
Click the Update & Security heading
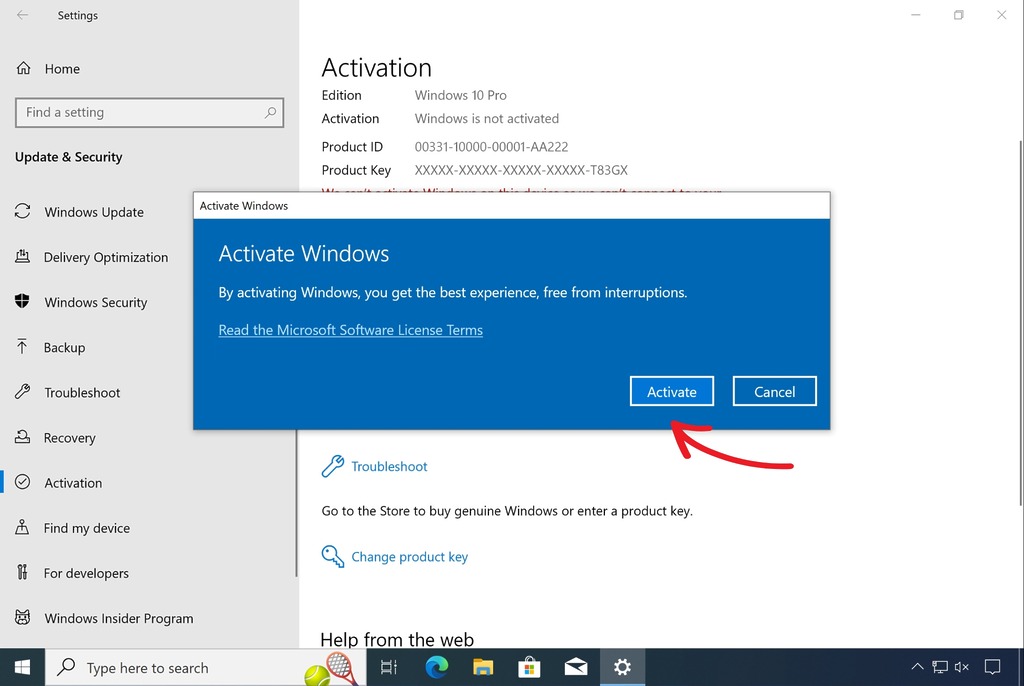[69, 157]
